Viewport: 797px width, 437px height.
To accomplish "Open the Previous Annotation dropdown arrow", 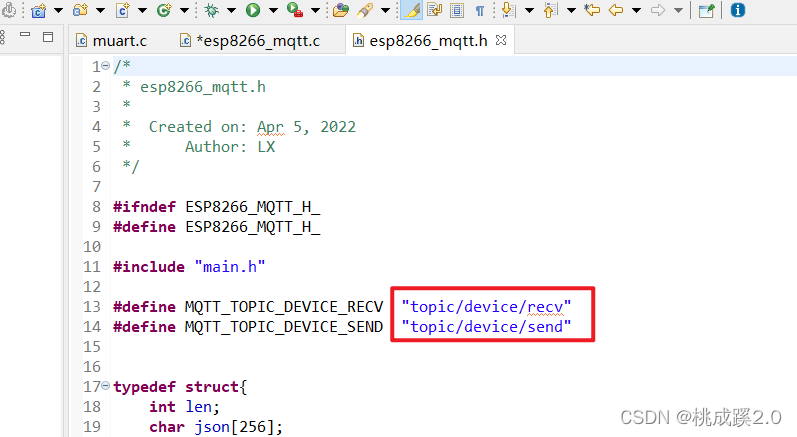I will [x=571, y=10].
